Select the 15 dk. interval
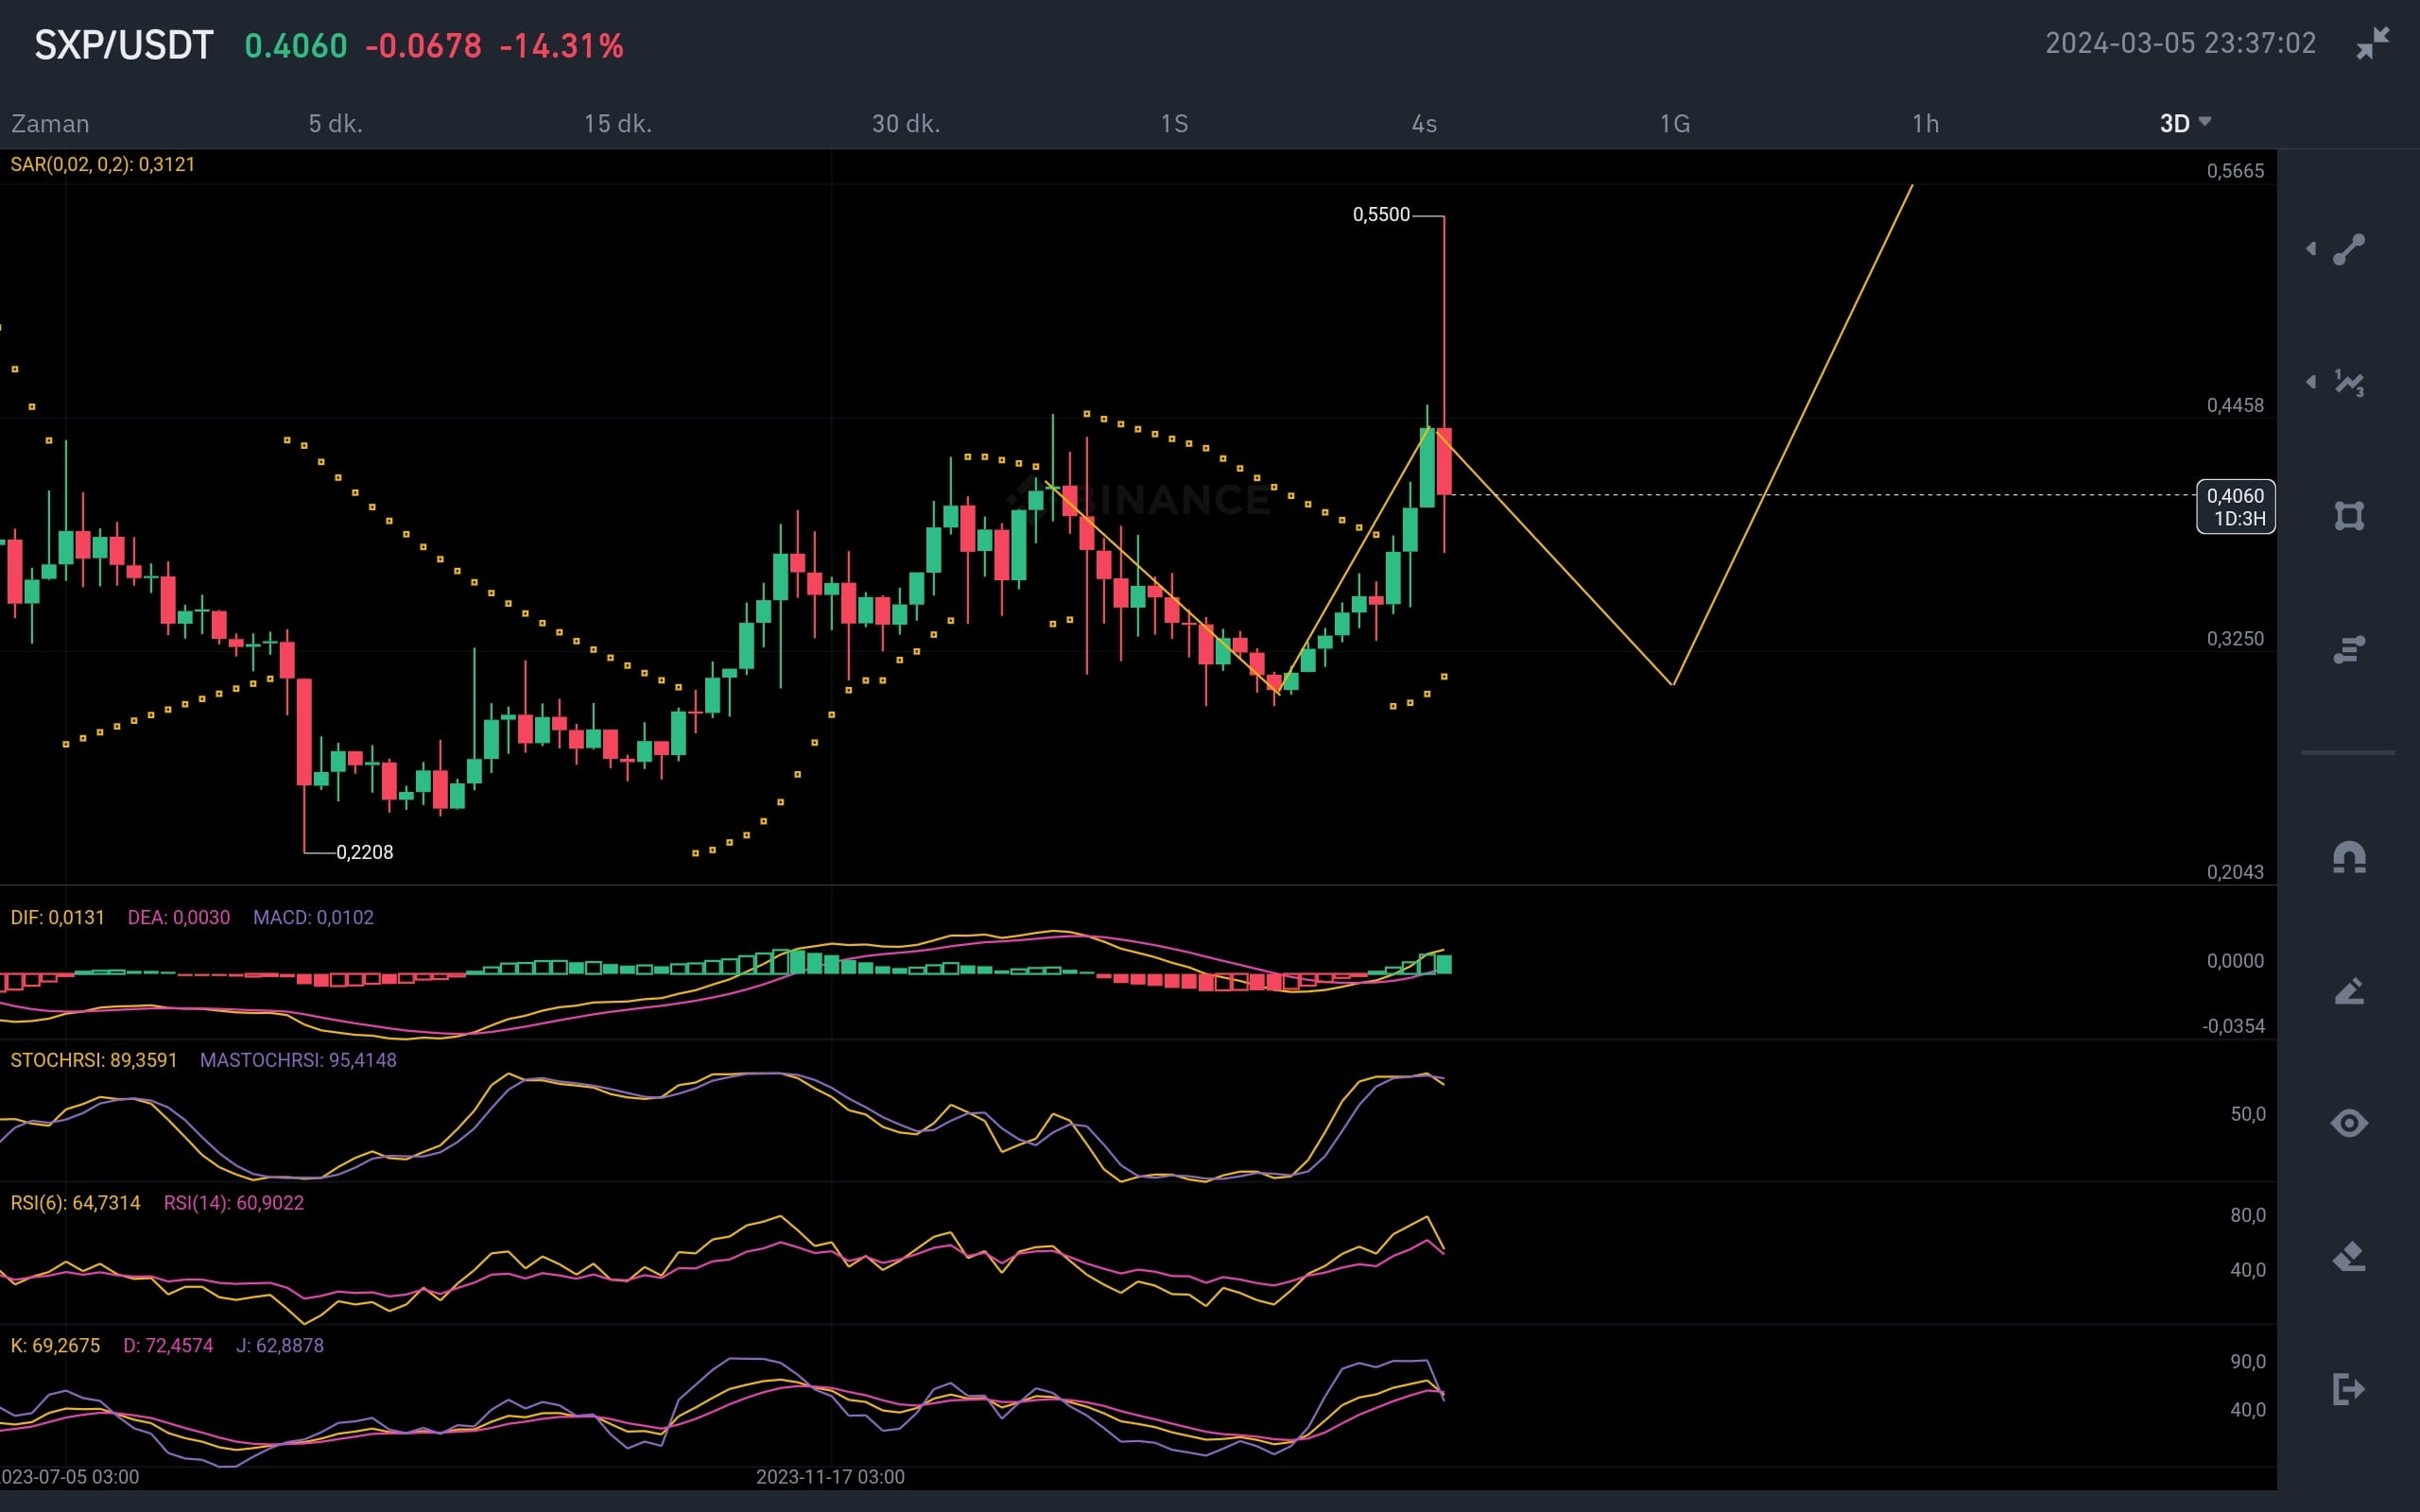The image size is (2420, 1512). 618,124
